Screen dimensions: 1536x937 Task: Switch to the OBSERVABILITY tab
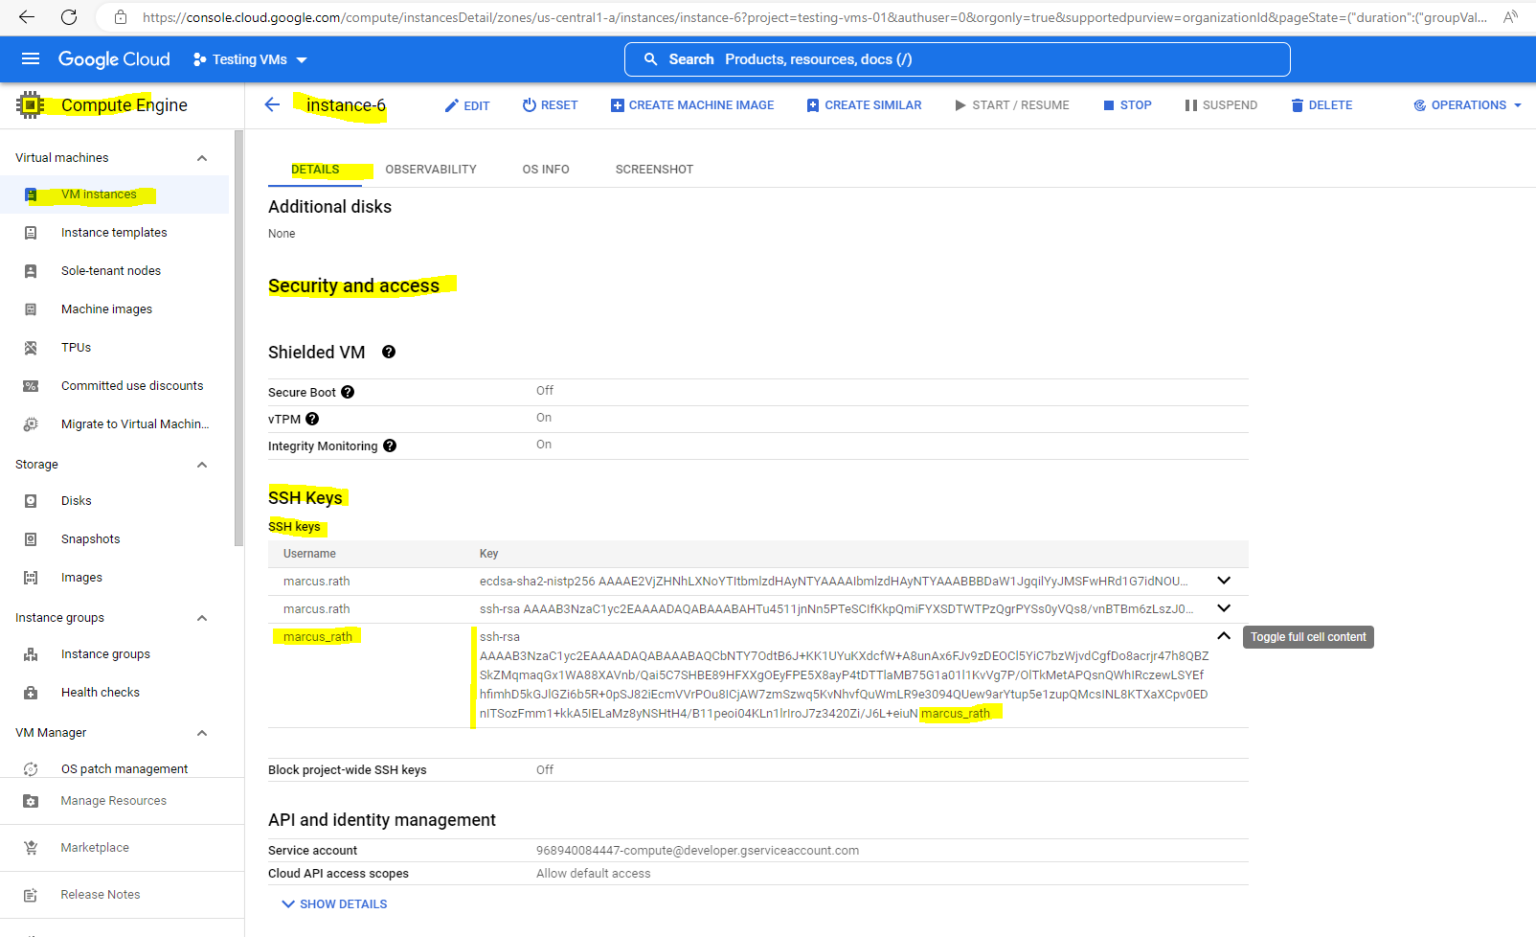point(431,169)
